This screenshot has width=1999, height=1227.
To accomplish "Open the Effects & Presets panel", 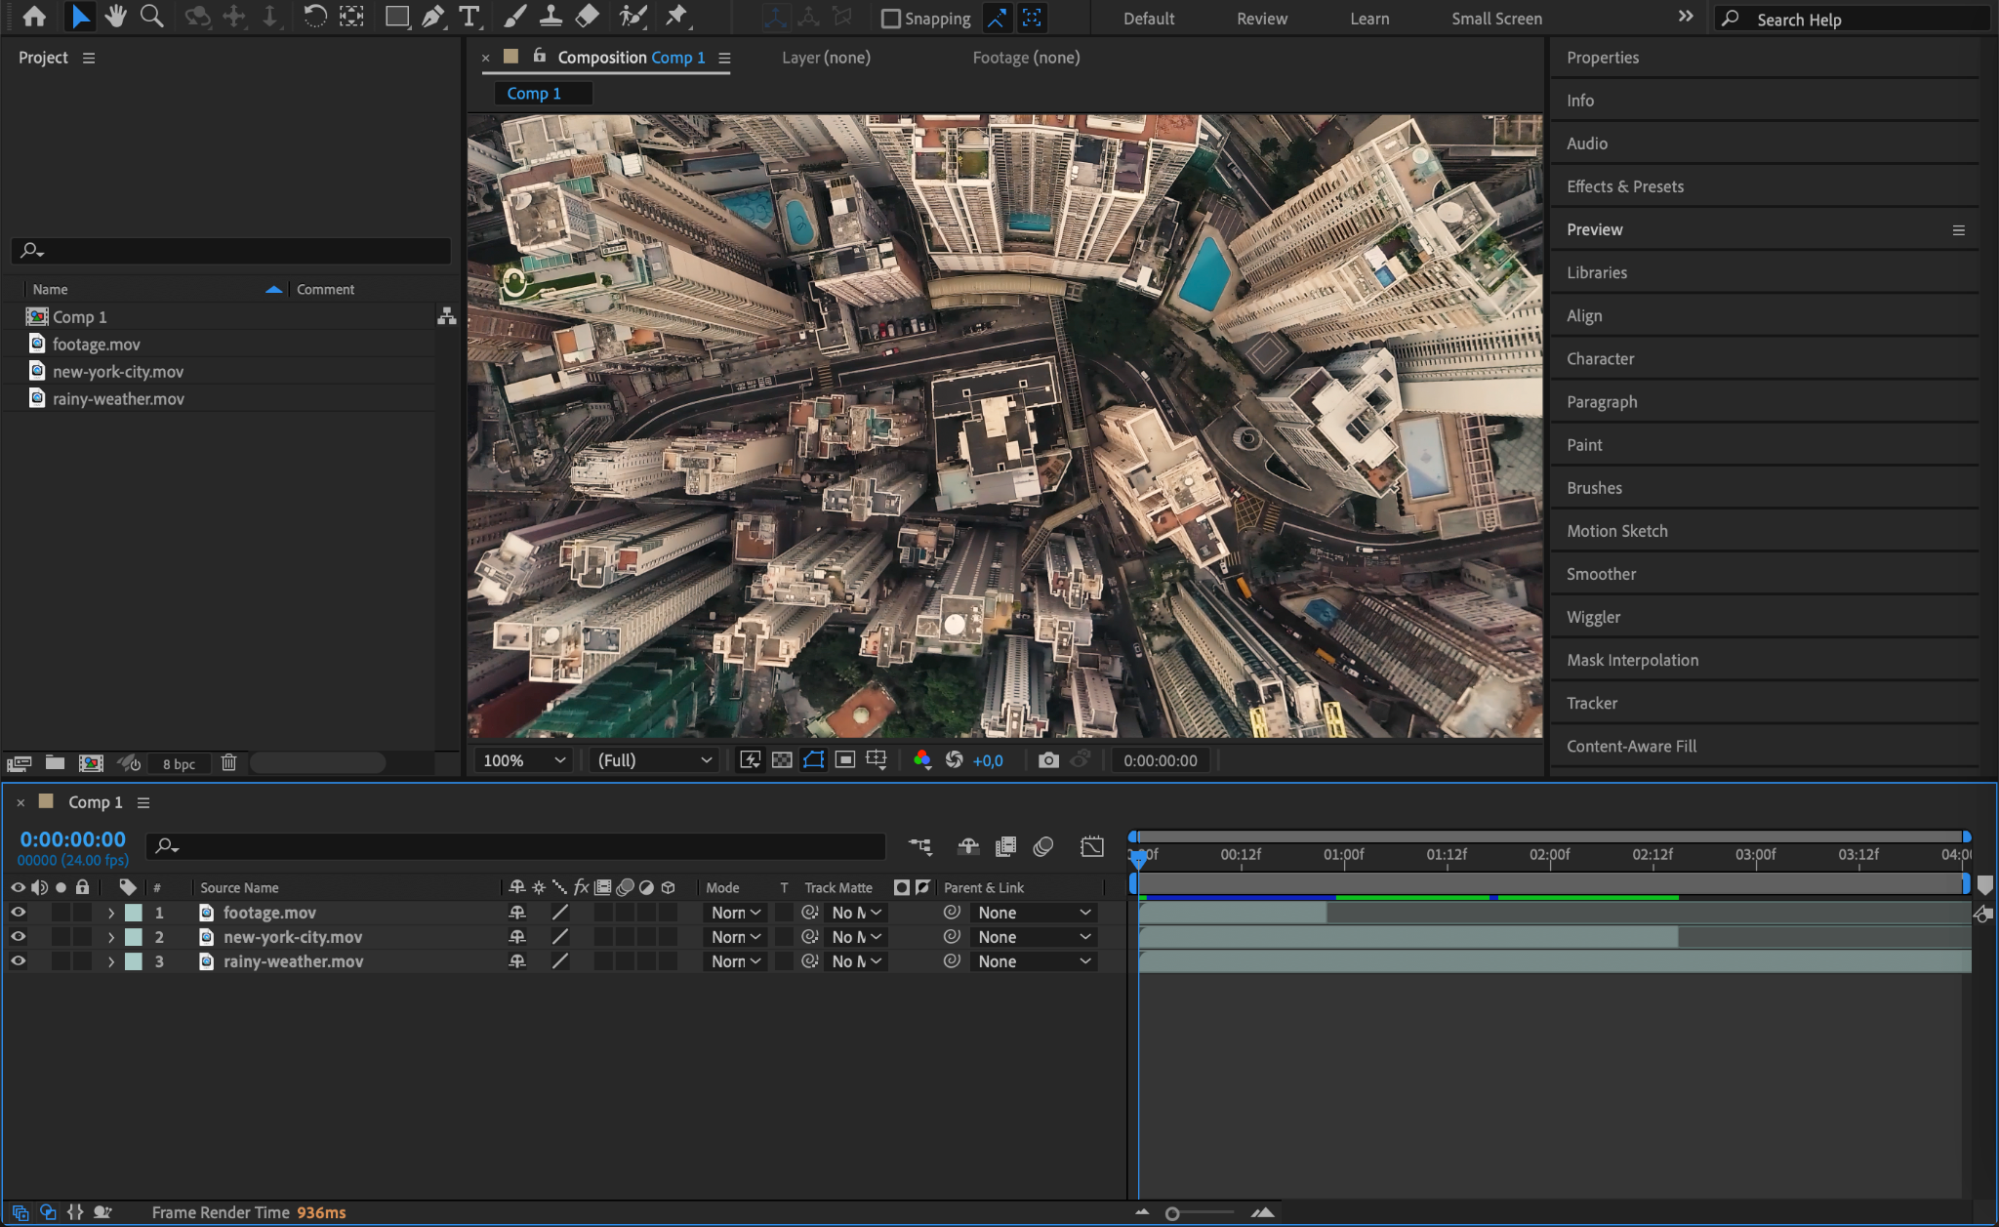I will click(x=1624, y=186).
